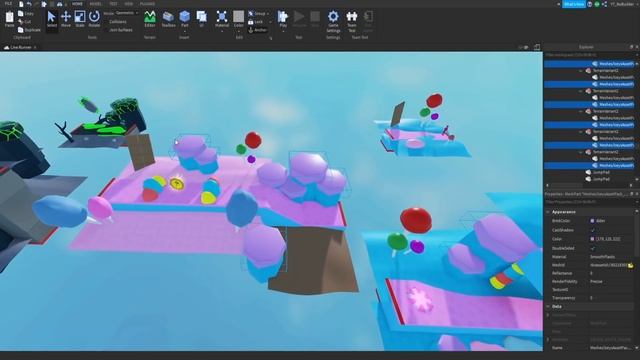
Task: Click the Transparency value field
Action: point(612,298)
